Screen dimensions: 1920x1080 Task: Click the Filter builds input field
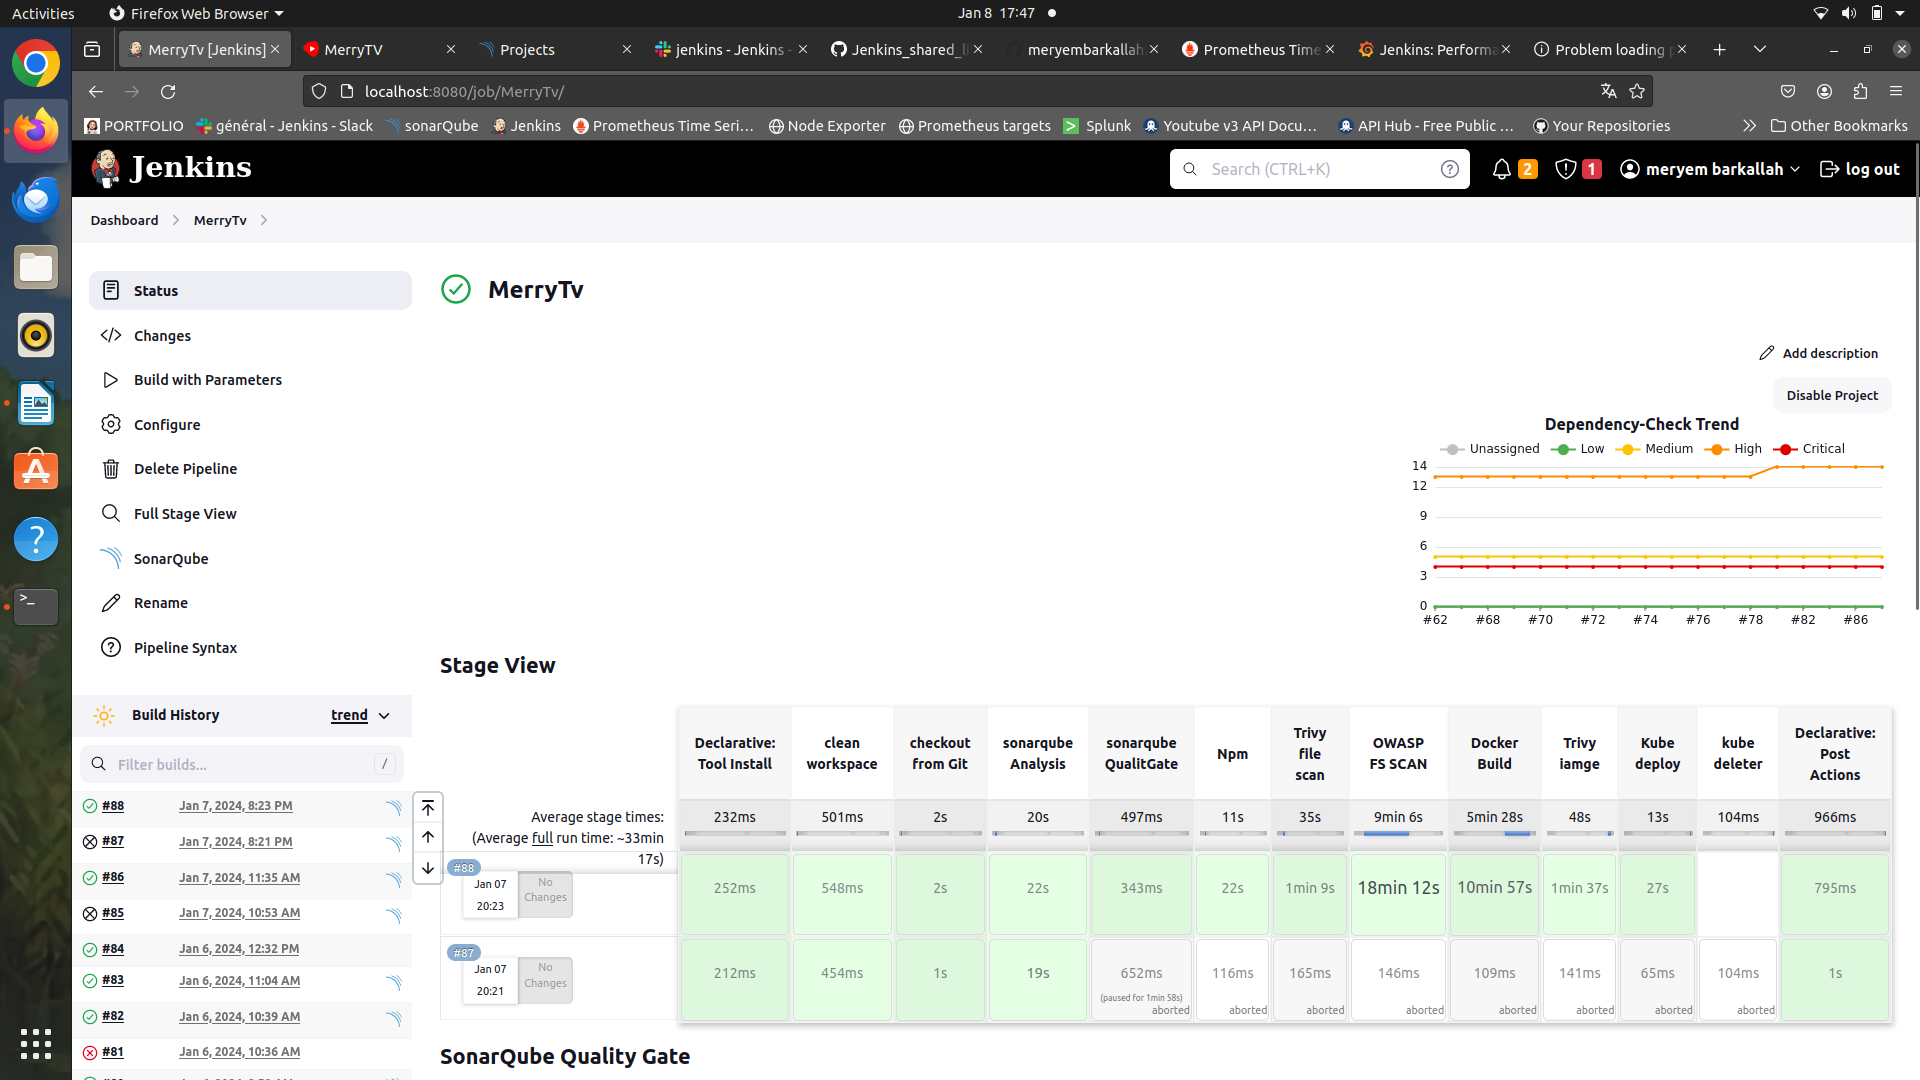tap(240, 764)
